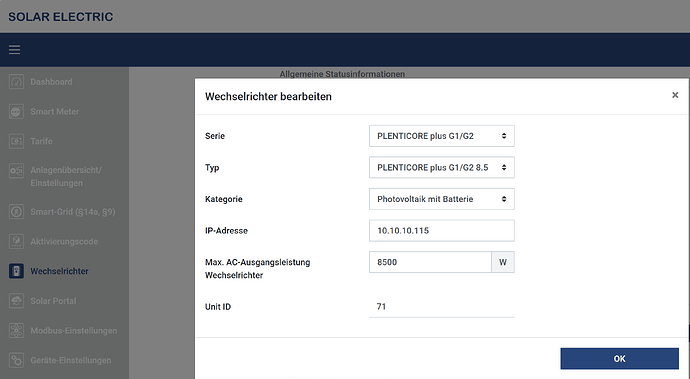The image size is (690, 379).
Task: Click the Dashboard gauge icon
Action: (x=16, y=82)
